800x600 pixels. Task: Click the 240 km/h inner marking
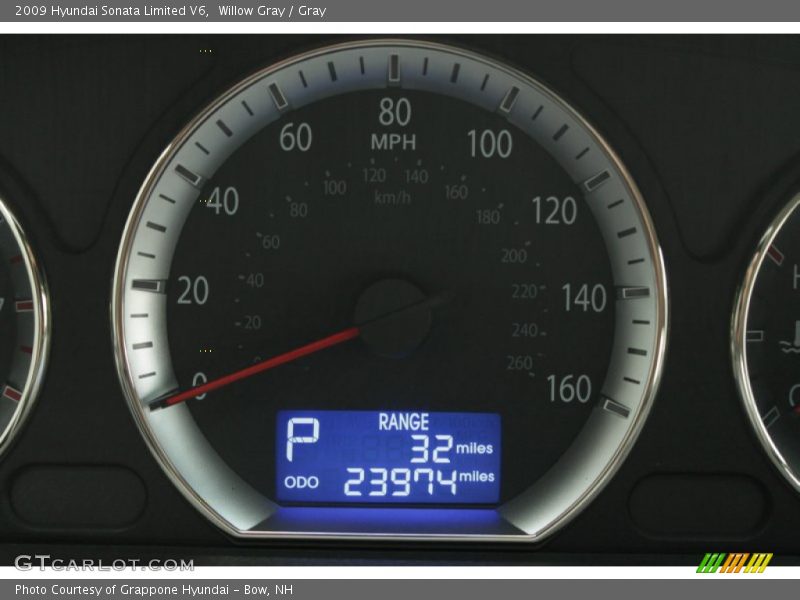point(525,330)
